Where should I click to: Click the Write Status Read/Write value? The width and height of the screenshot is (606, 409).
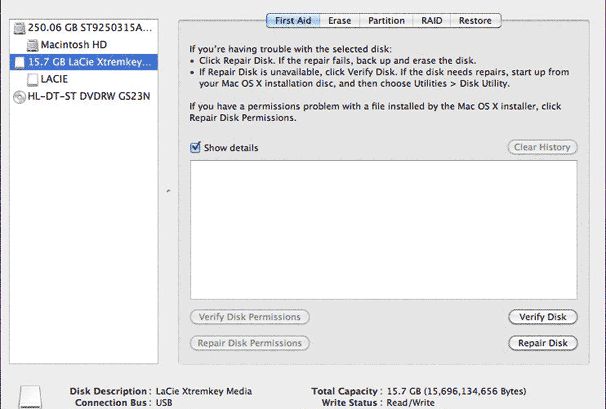click(x=410, y=403)
